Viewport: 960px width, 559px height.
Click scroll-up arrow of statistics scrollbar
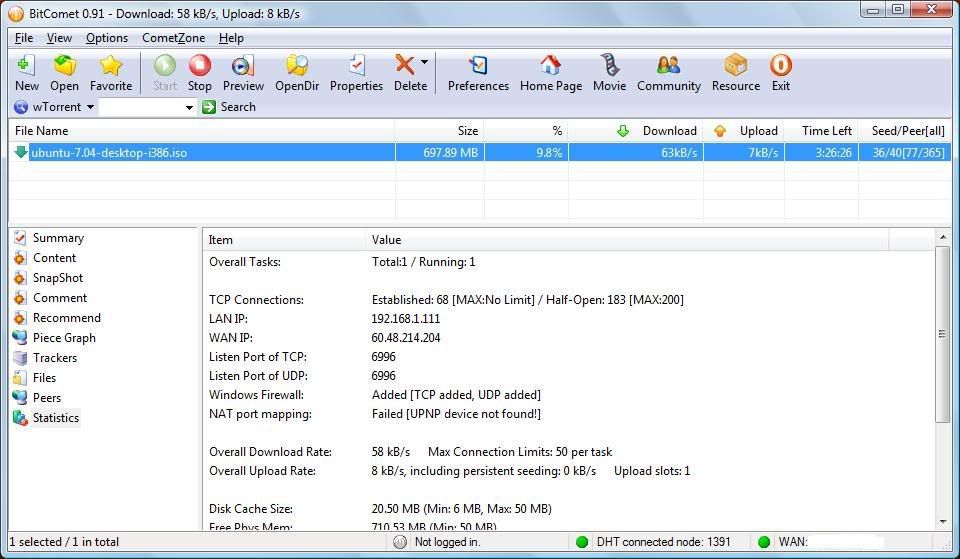click(x=943, y=238)
